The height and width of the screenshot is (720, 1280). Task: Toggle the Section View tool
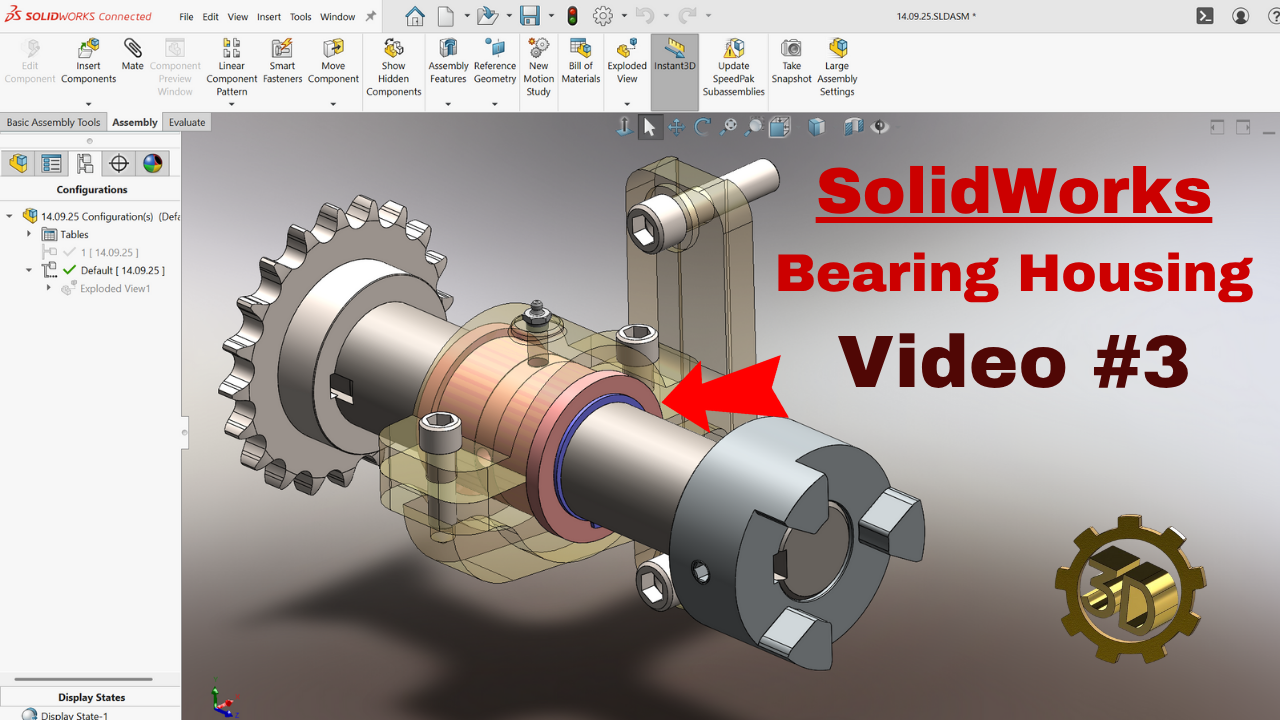pyautogui.click(x=853, y=127)
